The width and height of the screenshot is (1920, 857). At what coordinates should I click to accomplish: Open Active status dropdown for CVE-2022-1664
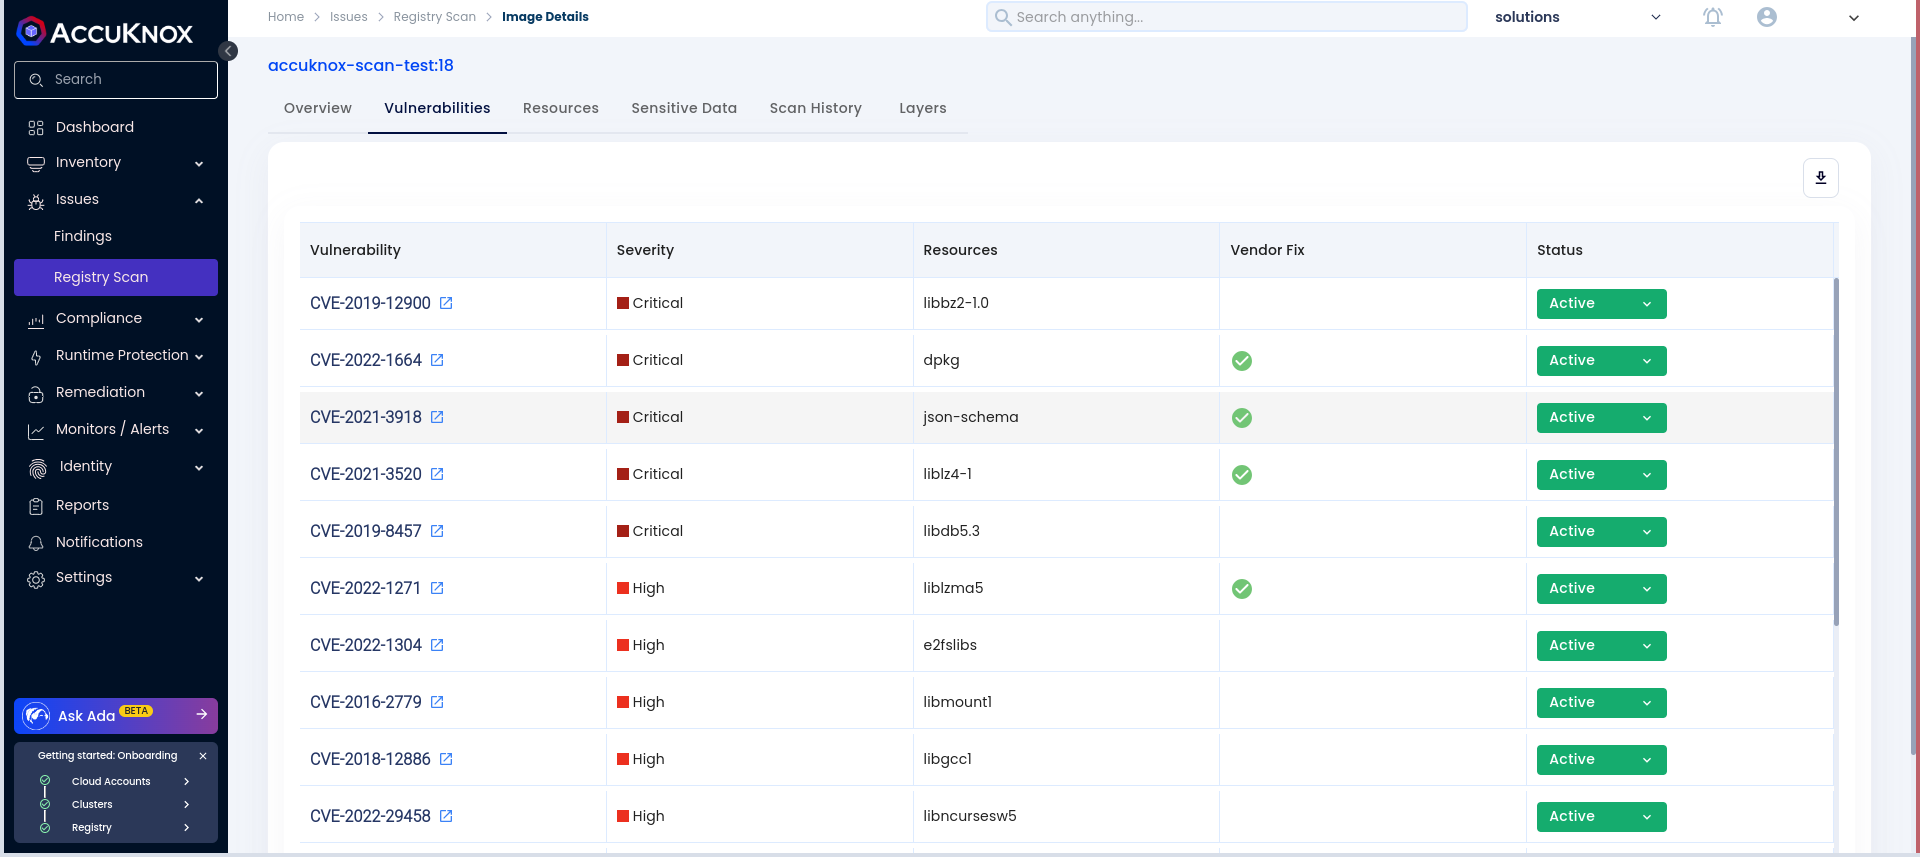point(1601,361)
